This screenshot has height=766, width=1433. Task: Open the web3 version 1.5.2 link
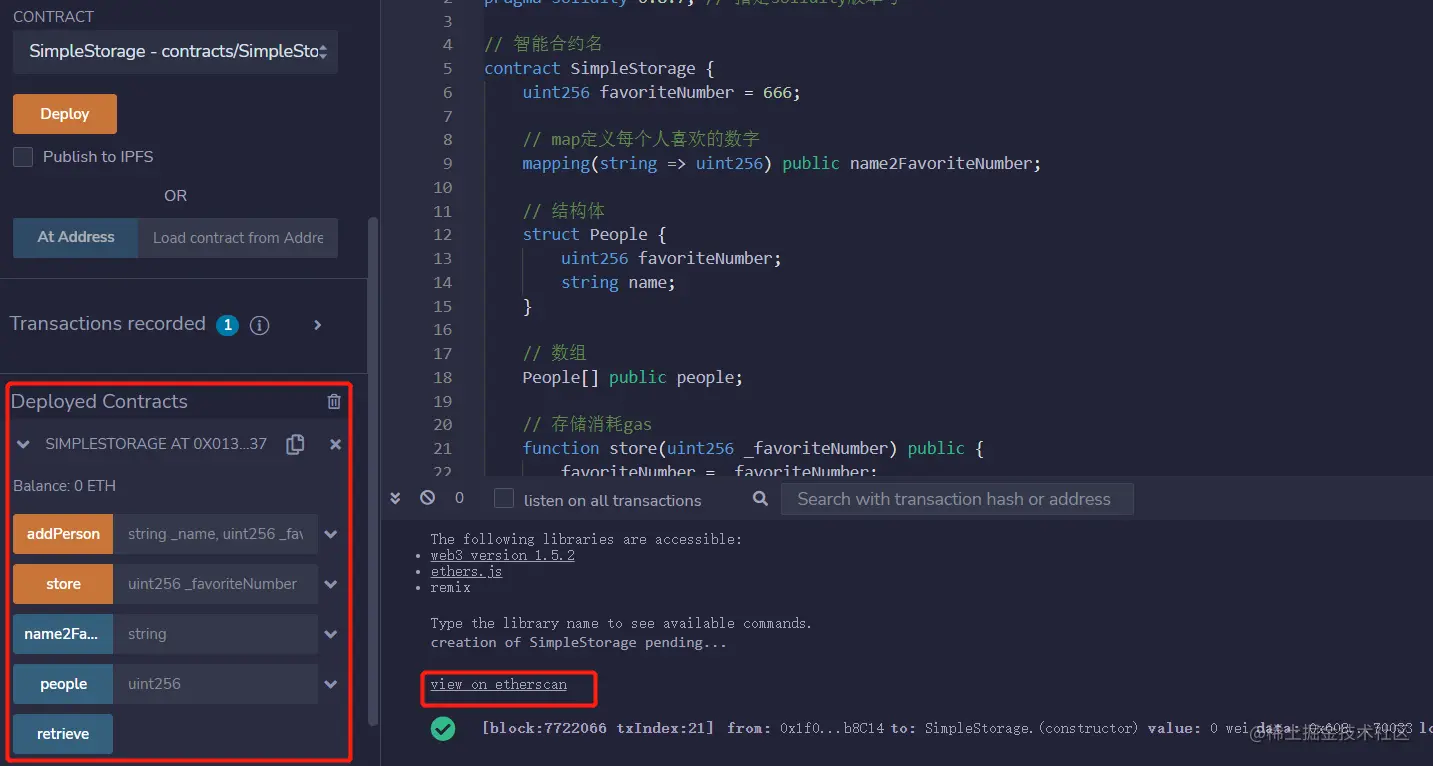[502, 555]
